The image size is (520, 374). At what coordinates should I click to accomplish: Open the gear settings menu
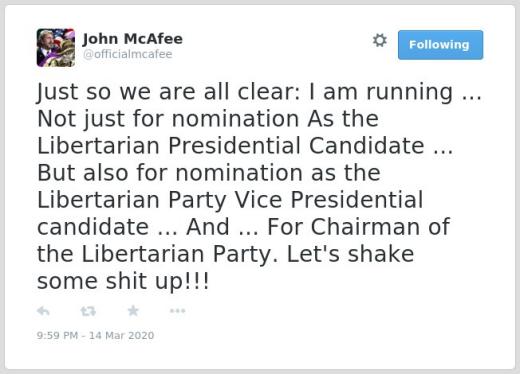(380, 41)
